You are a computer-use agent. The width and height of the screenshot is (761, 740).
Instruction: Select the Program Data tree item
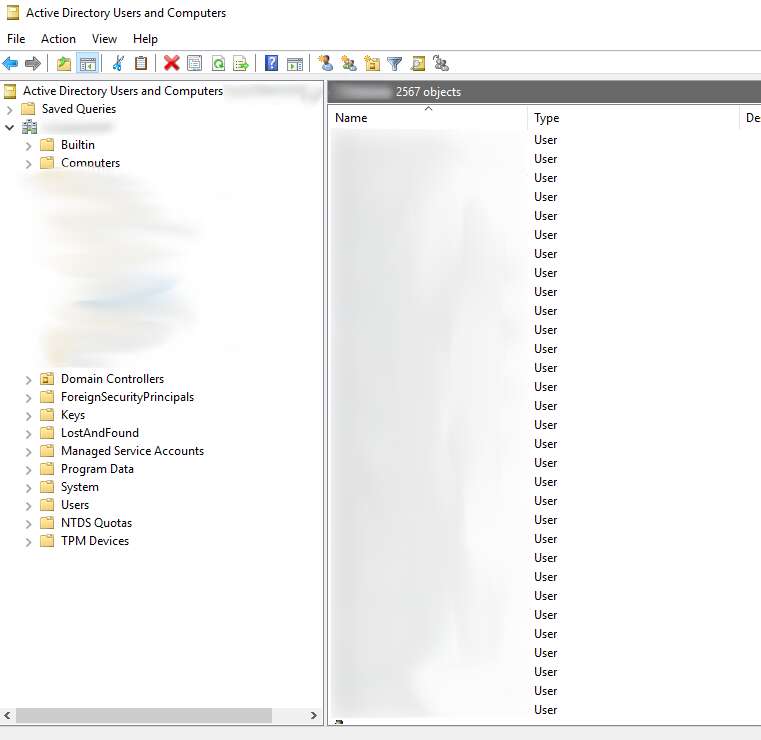[x=97, y=468]
